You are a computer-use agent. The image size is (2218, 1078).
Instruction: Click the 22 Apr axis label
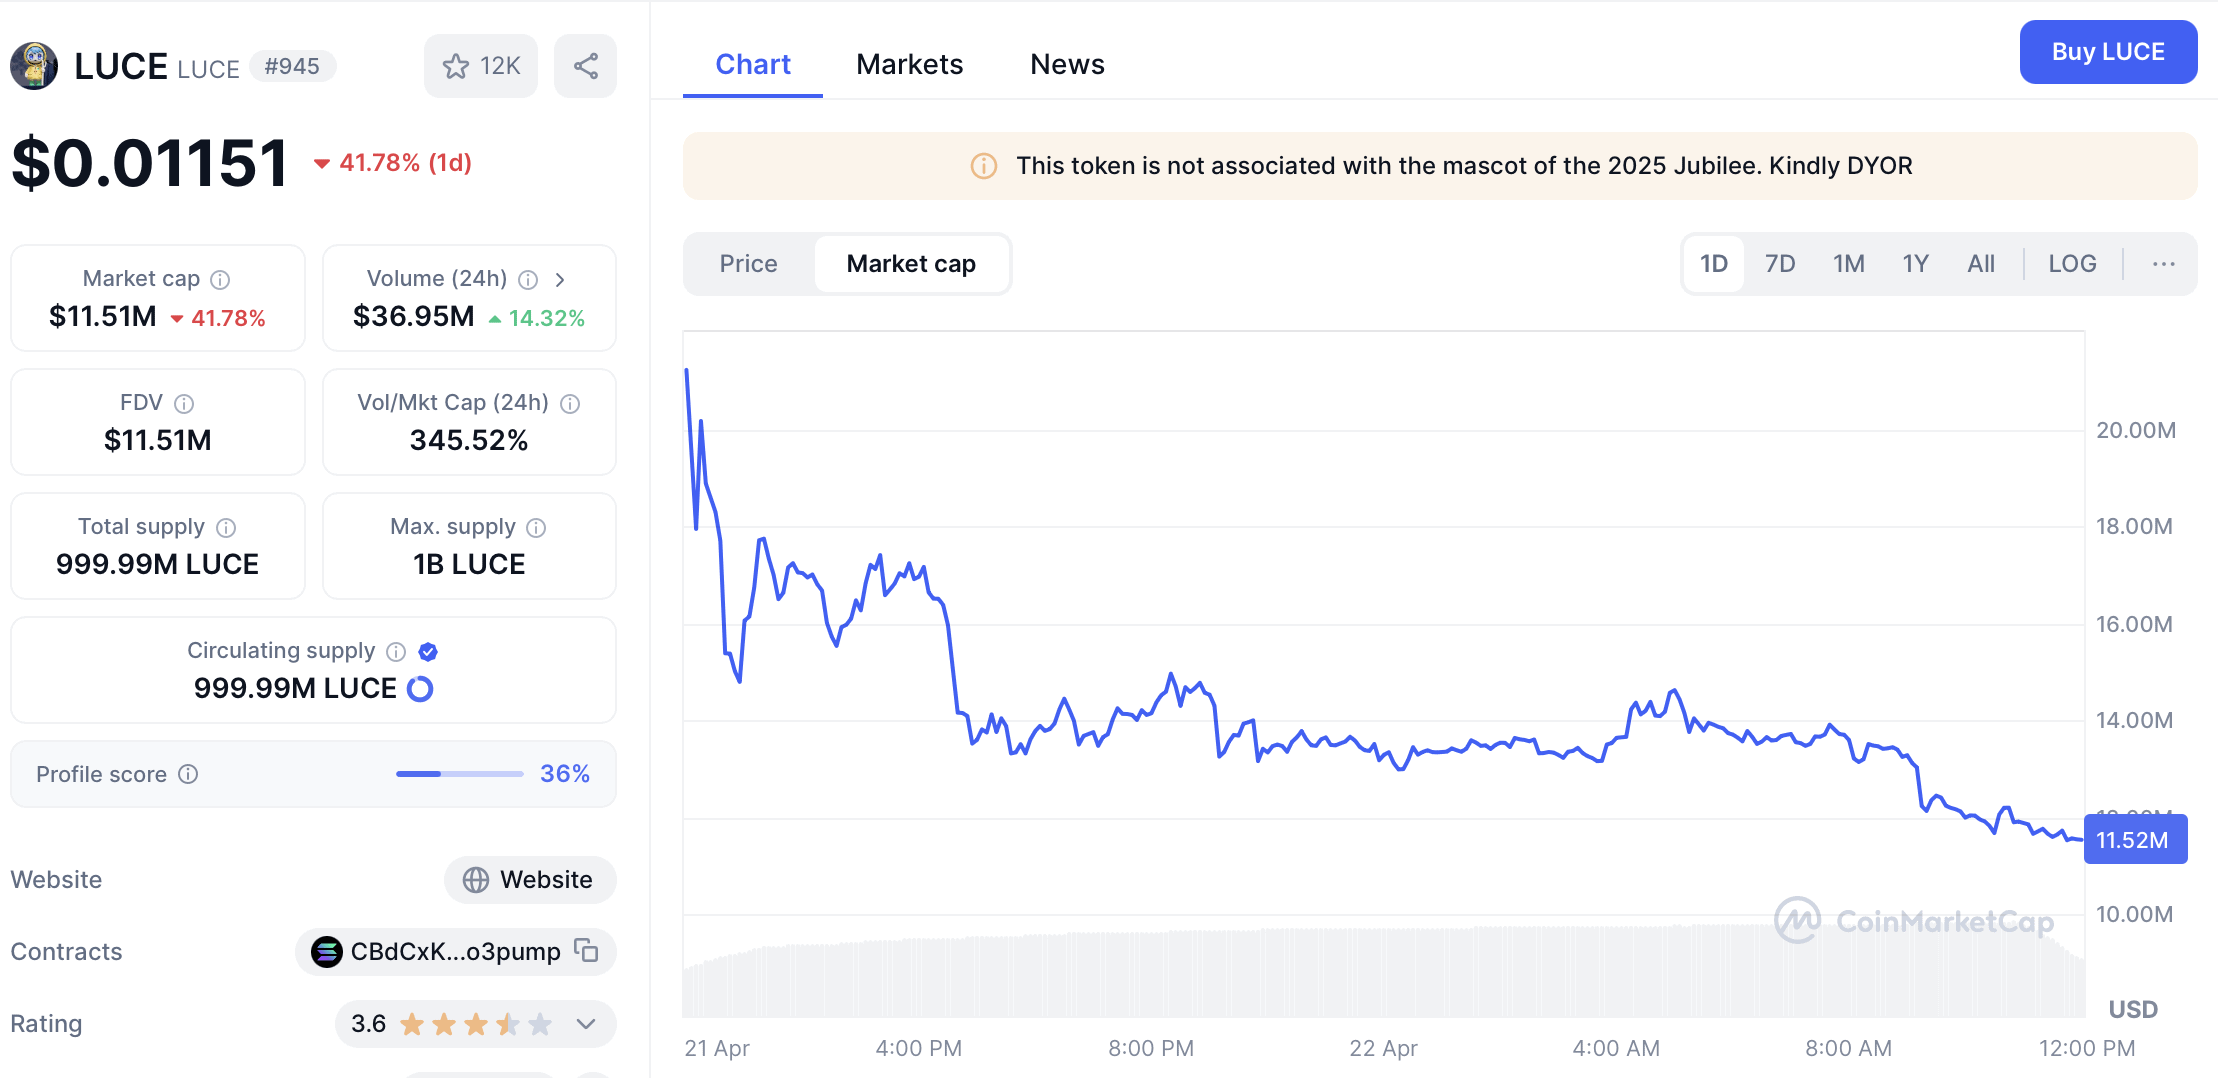[x=1383, y=1048]
